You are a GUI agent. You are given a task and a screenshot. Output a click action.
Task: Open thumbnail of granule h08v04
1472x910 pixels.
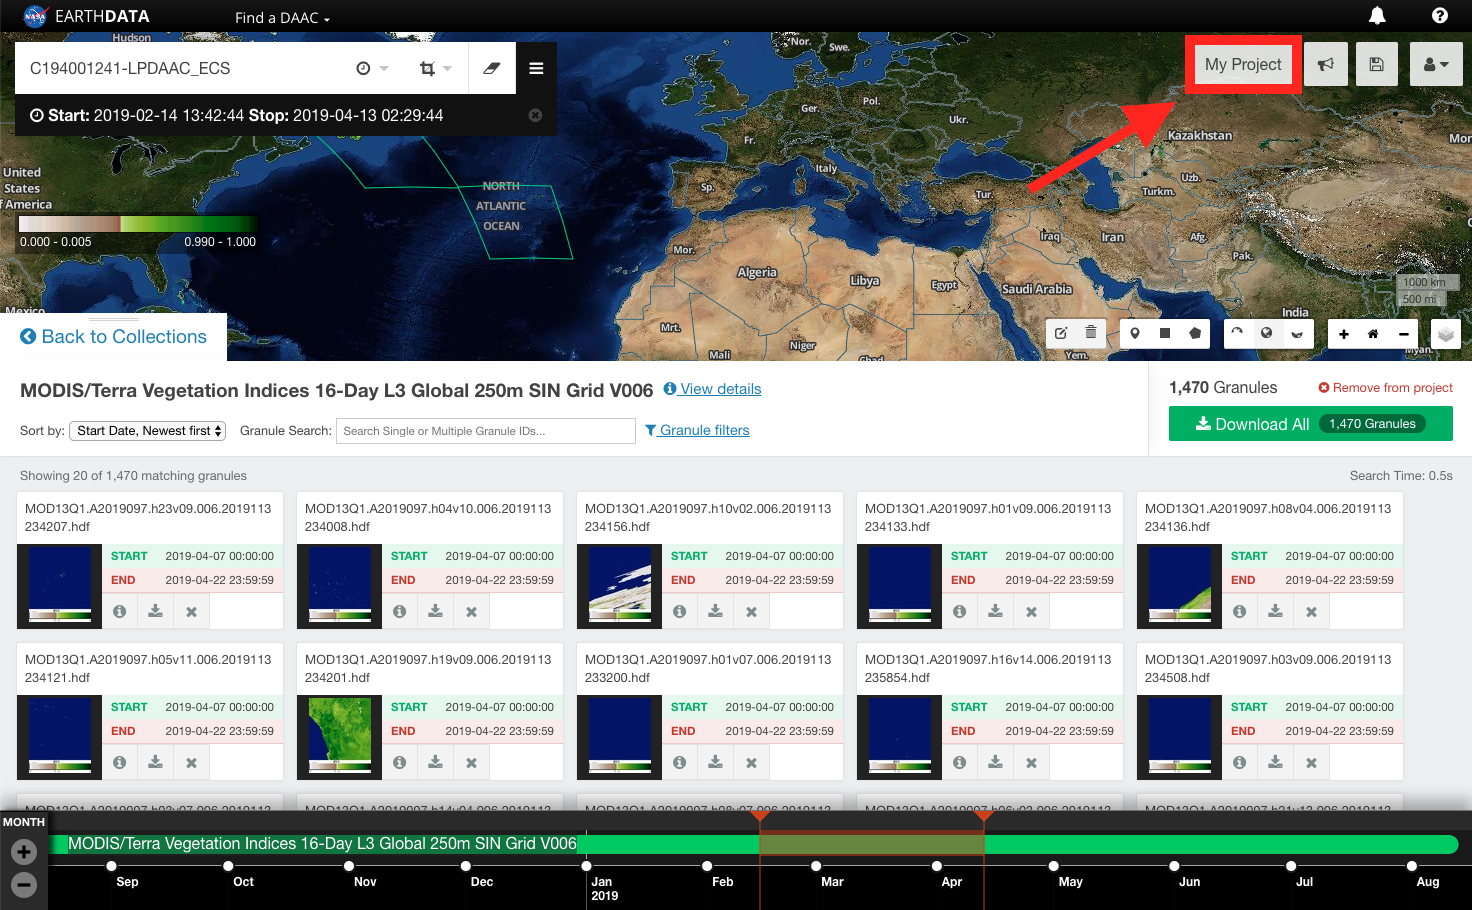1180,586
